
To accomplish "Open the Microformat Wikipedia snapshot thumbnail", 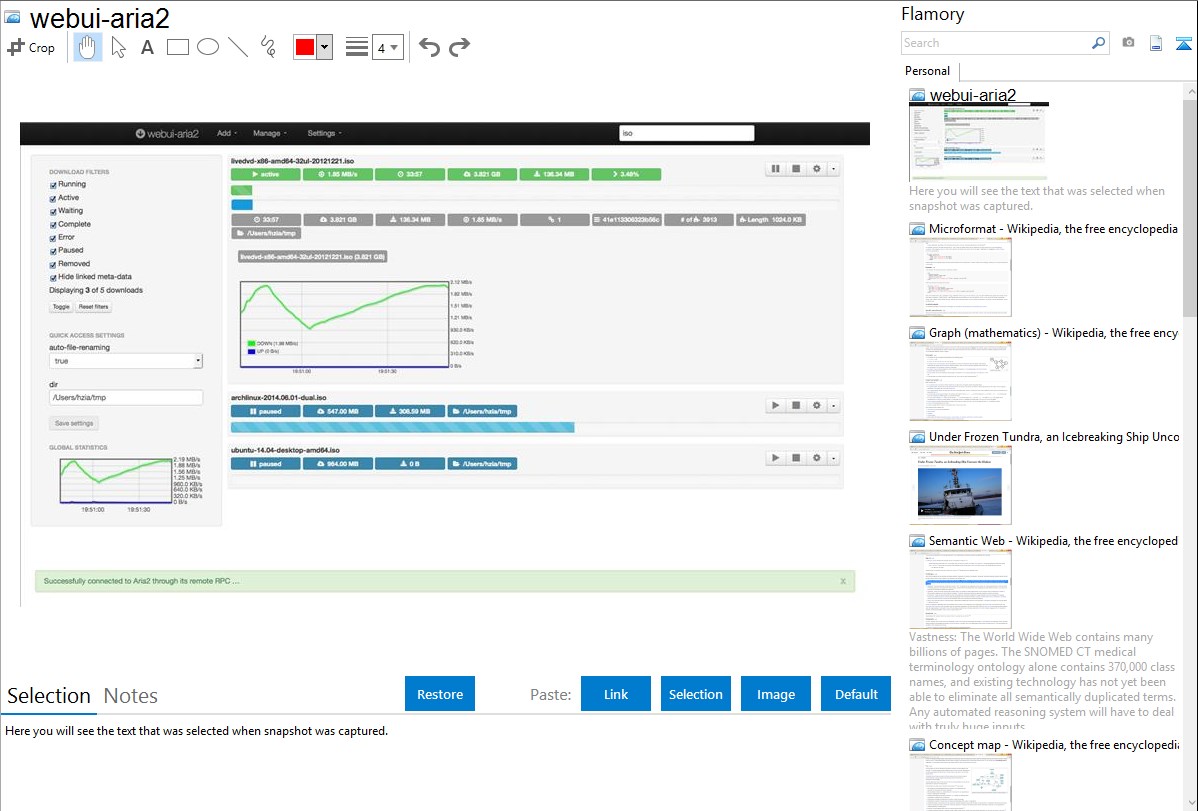I will (x=960, y=277).
